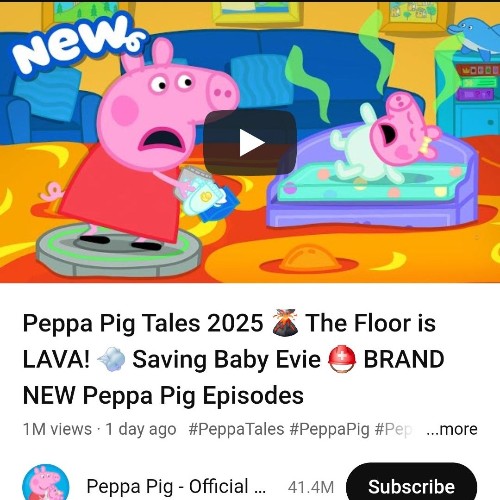The height and width of the screenshot is (500, 500).
Task: Open the Peppa Pig channel avatar
Action: 46,483
